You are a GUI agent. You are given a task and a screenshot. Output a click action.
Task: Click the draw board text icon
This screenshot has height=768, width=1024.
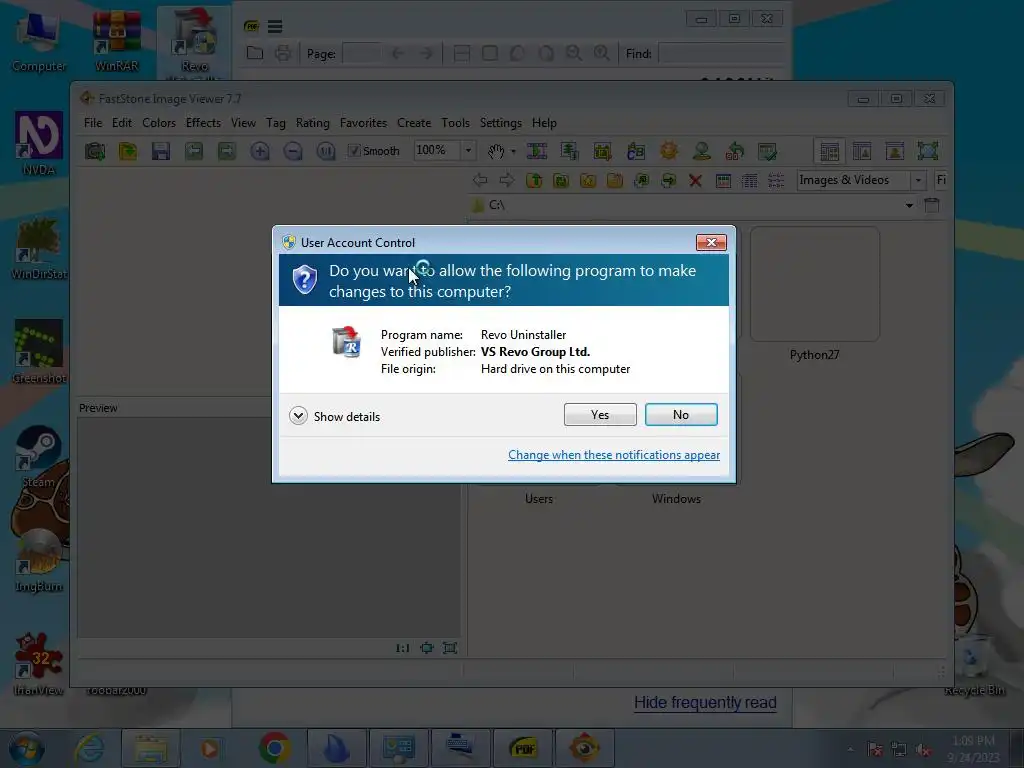click(x=635, y=152)
